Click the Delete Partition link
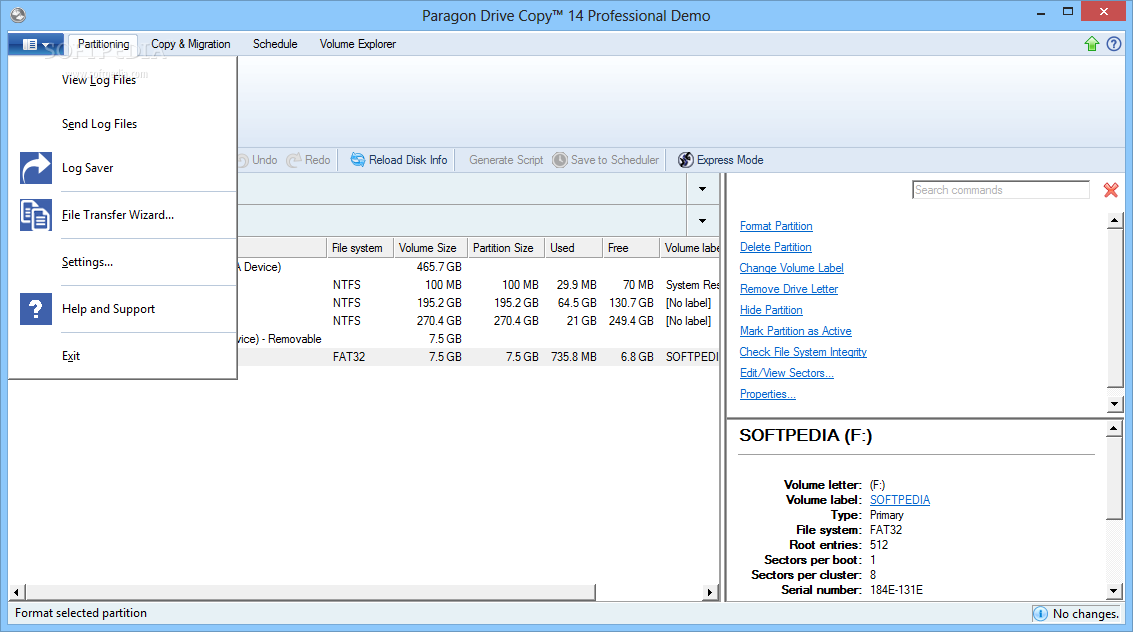The height and width of the screenshot is (632, 1133). 775,247
